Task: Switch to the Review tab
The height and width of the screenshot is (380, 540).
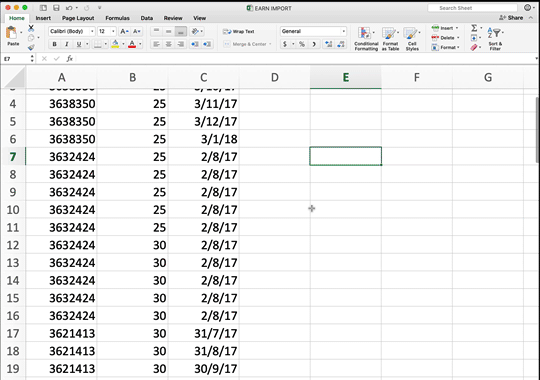Action: coord(173,18)
